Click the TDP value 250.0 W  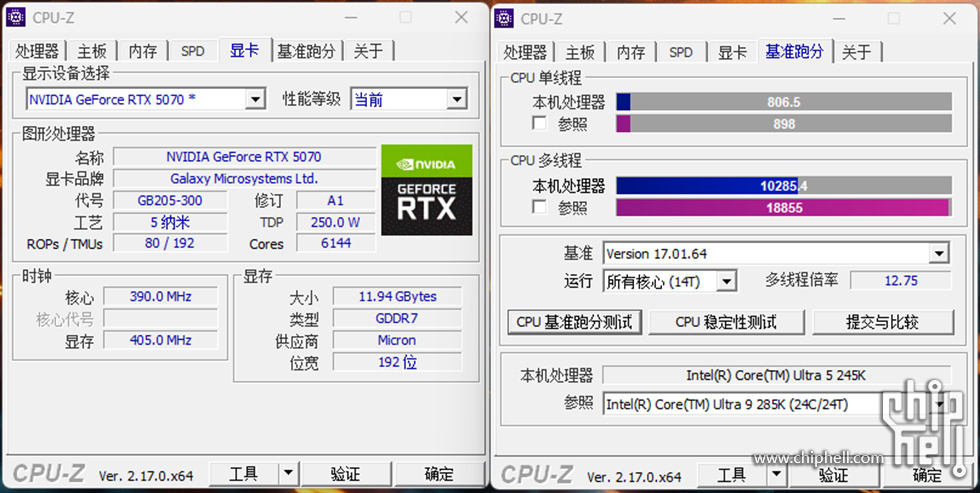click(336, 222)
